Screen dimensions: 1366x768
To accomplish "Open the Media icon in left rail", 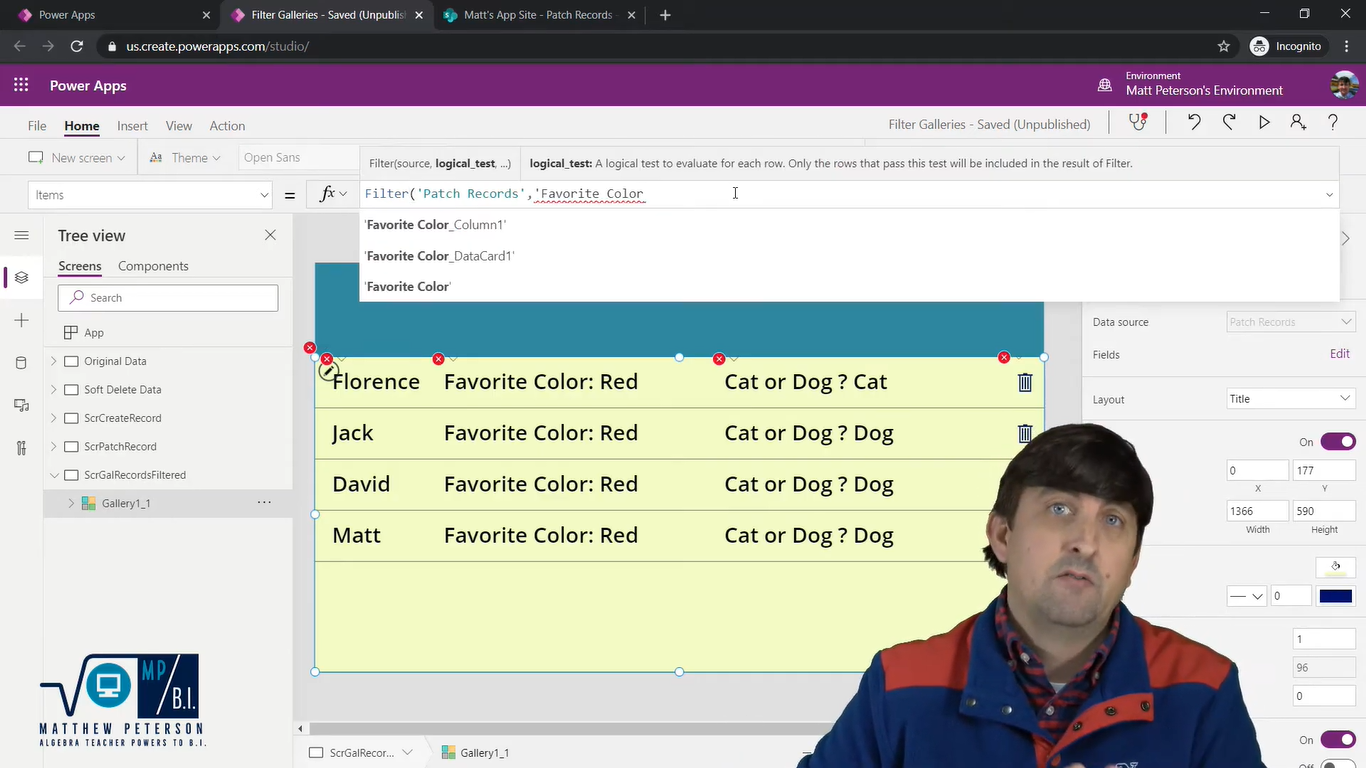I will 21,405.
